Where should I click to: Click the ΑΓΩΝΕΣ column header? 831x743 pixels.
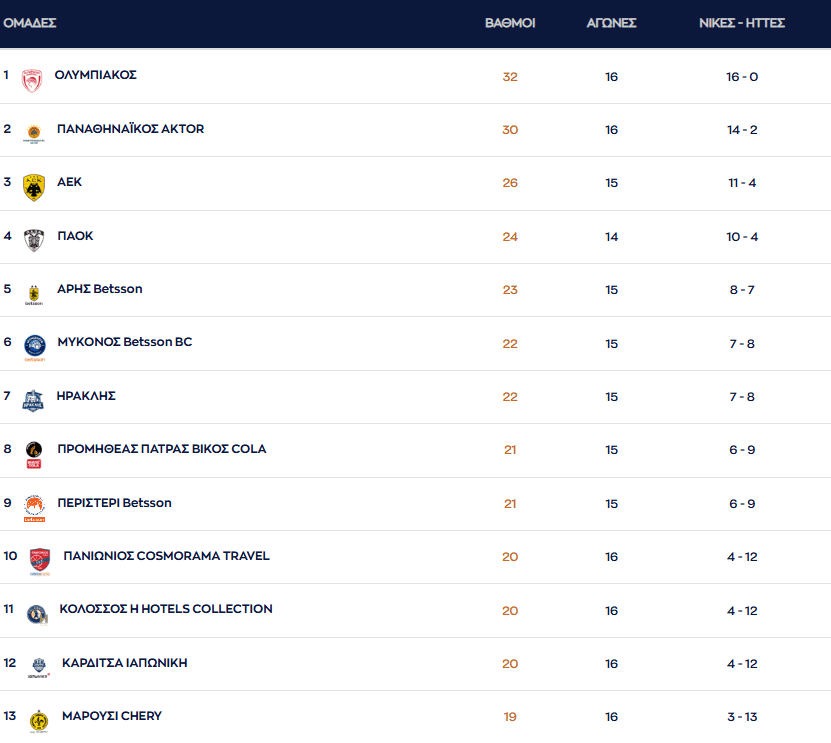coord(611,23)
